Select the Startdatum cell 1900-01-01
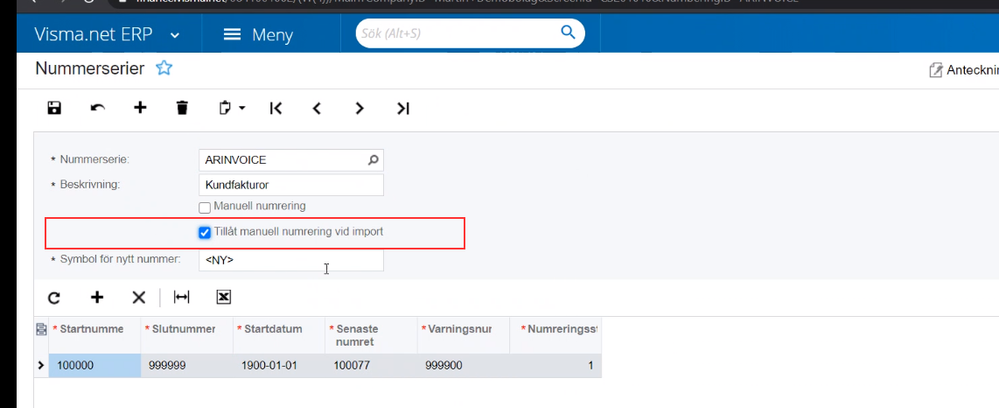Image resolution: width=999 pixels, height=408 pixels. pos(279,366)
